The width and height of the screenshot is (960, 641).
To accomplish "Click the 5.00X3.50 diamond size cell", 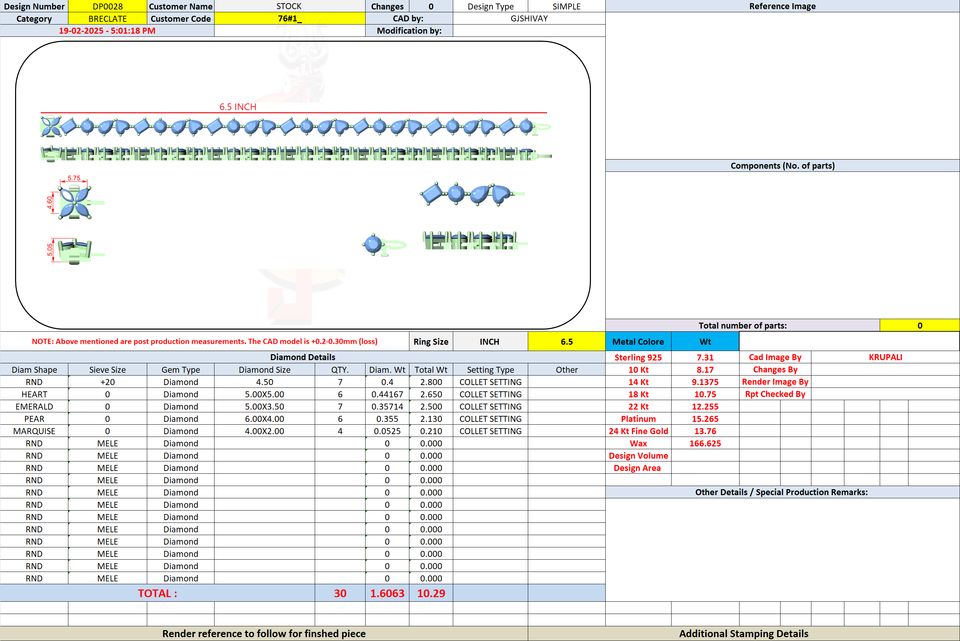I will tap(264, 407).
